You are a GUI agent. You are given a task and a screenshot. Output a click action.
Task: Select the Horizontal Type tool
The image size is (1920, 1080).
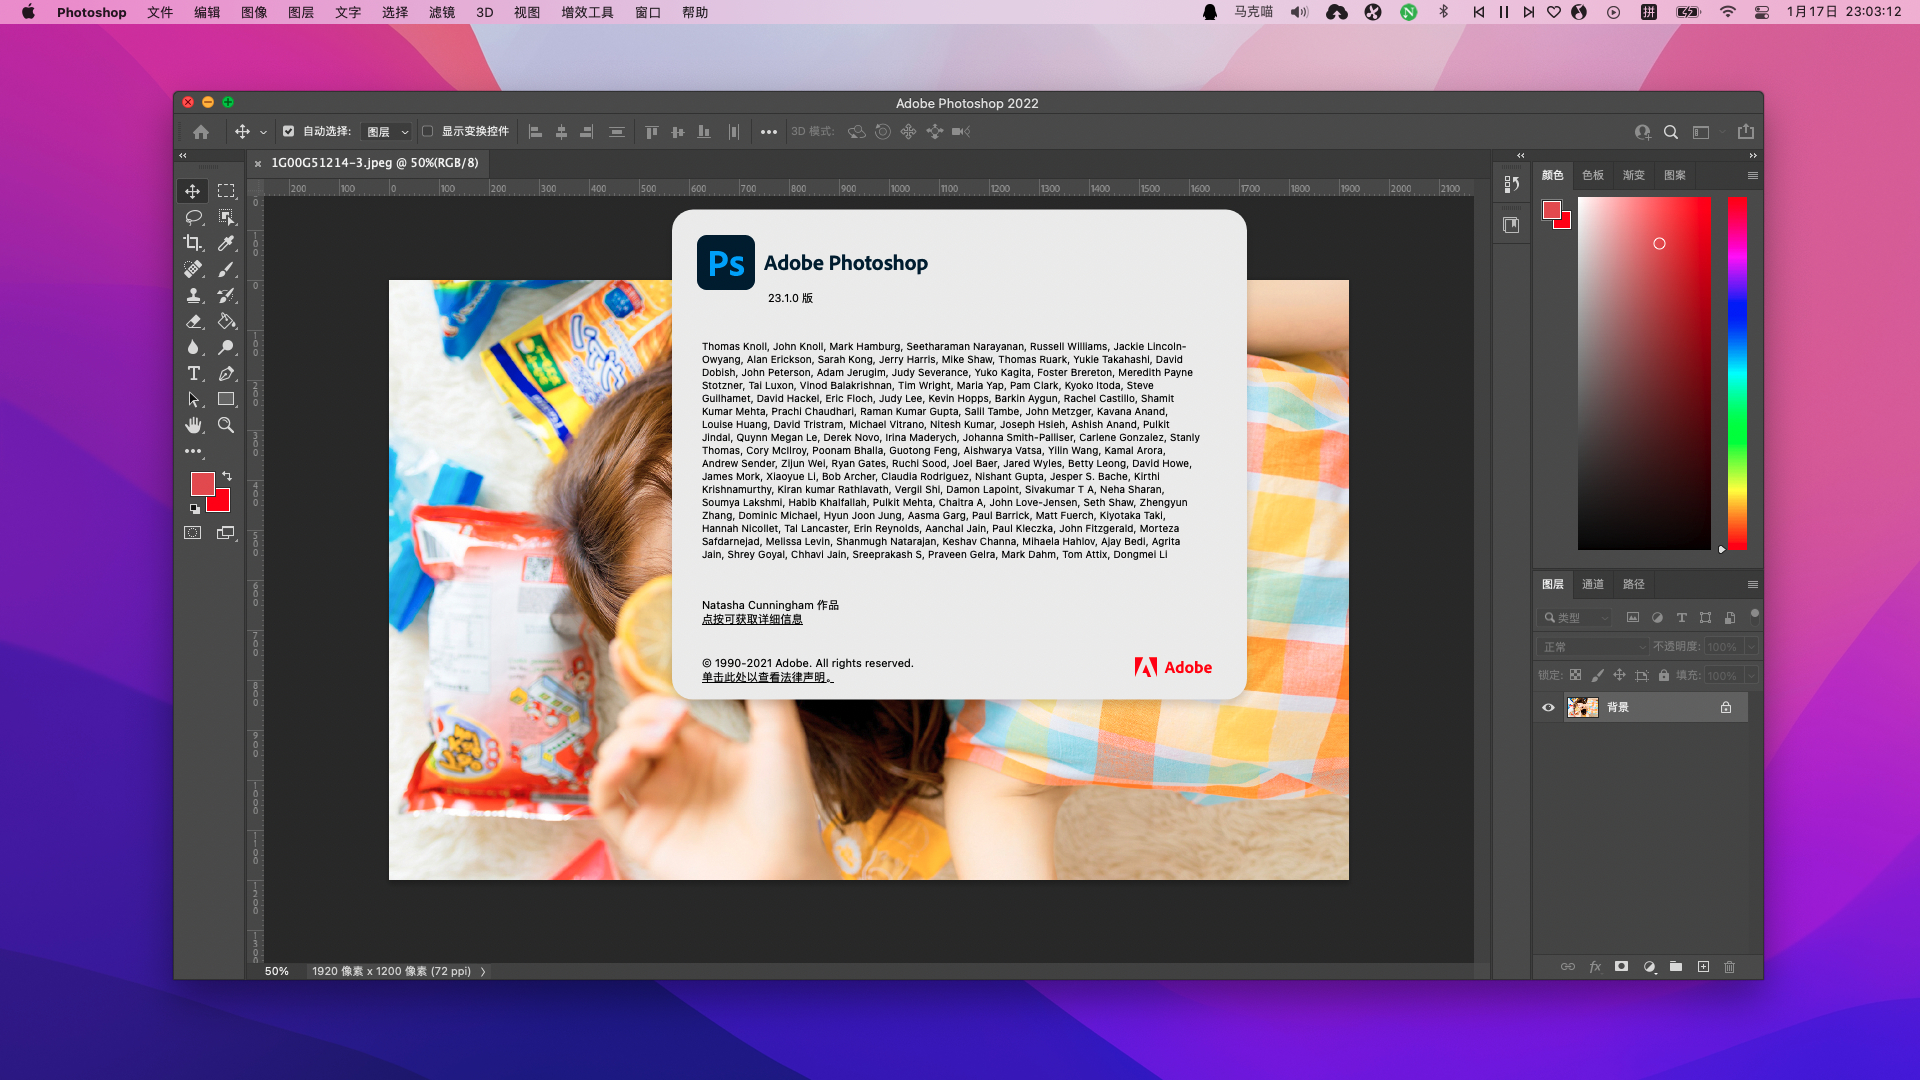pyautogui.click(x=193, y=373)
